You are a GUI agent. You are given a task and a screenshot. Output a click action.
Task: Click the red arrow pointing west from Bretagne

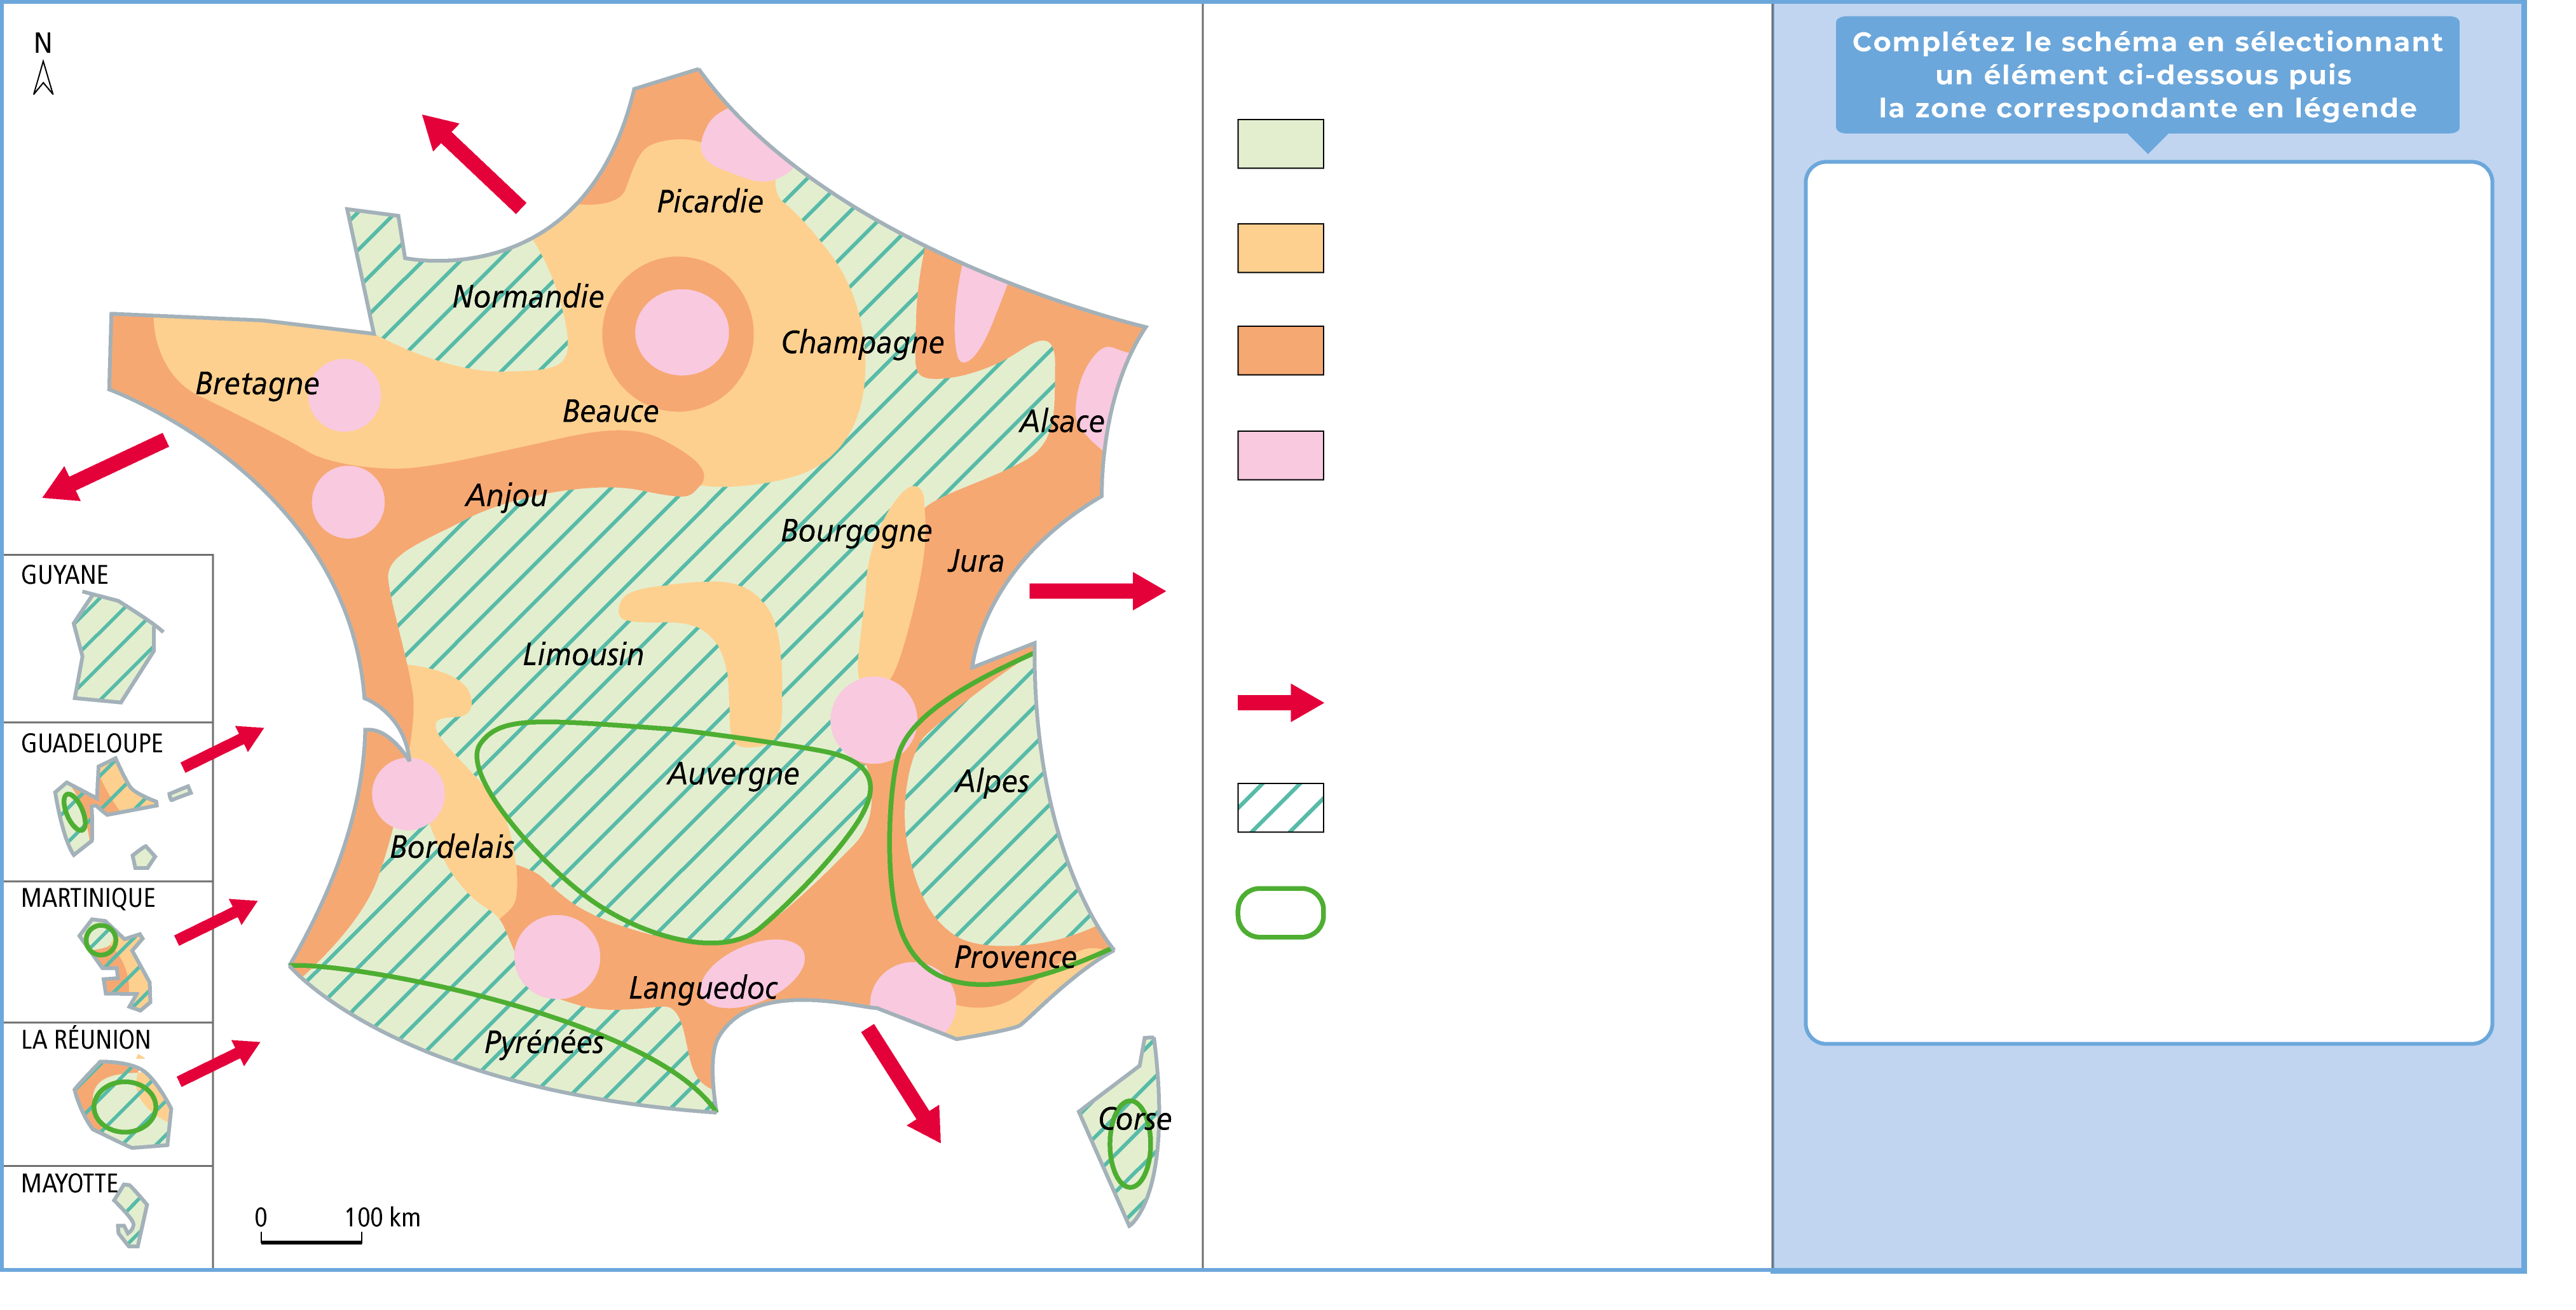pyautogui.click(x=105, y=467)
